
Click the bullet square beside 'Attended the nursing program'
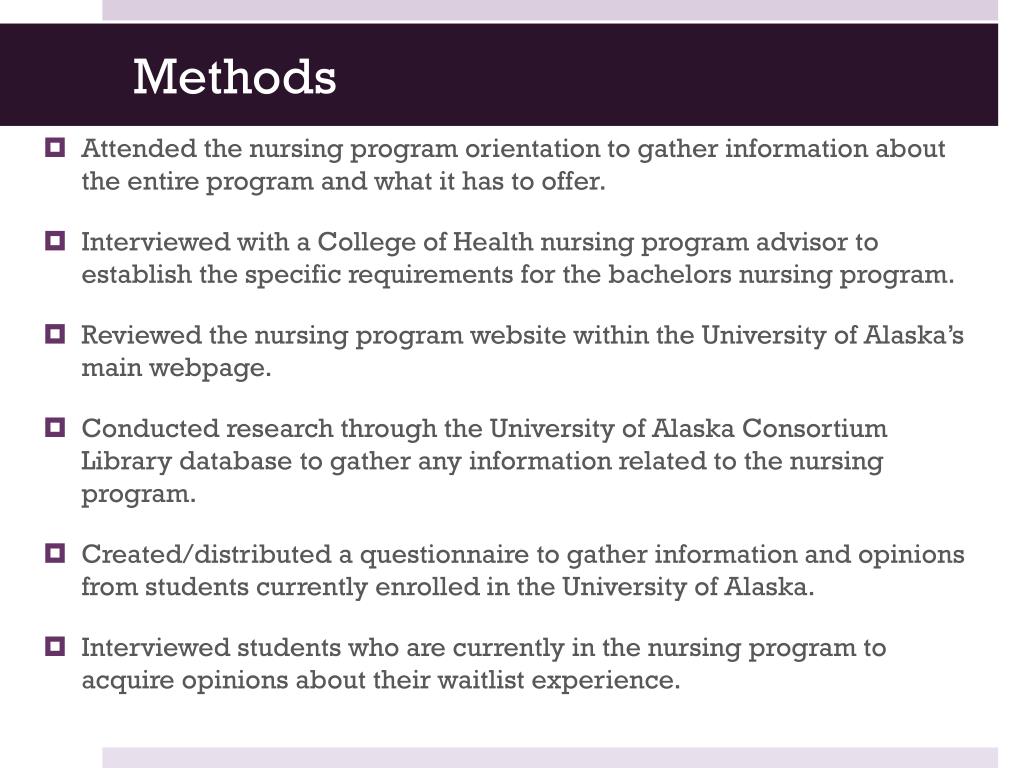pyautogui.click(x=56, y=147)
